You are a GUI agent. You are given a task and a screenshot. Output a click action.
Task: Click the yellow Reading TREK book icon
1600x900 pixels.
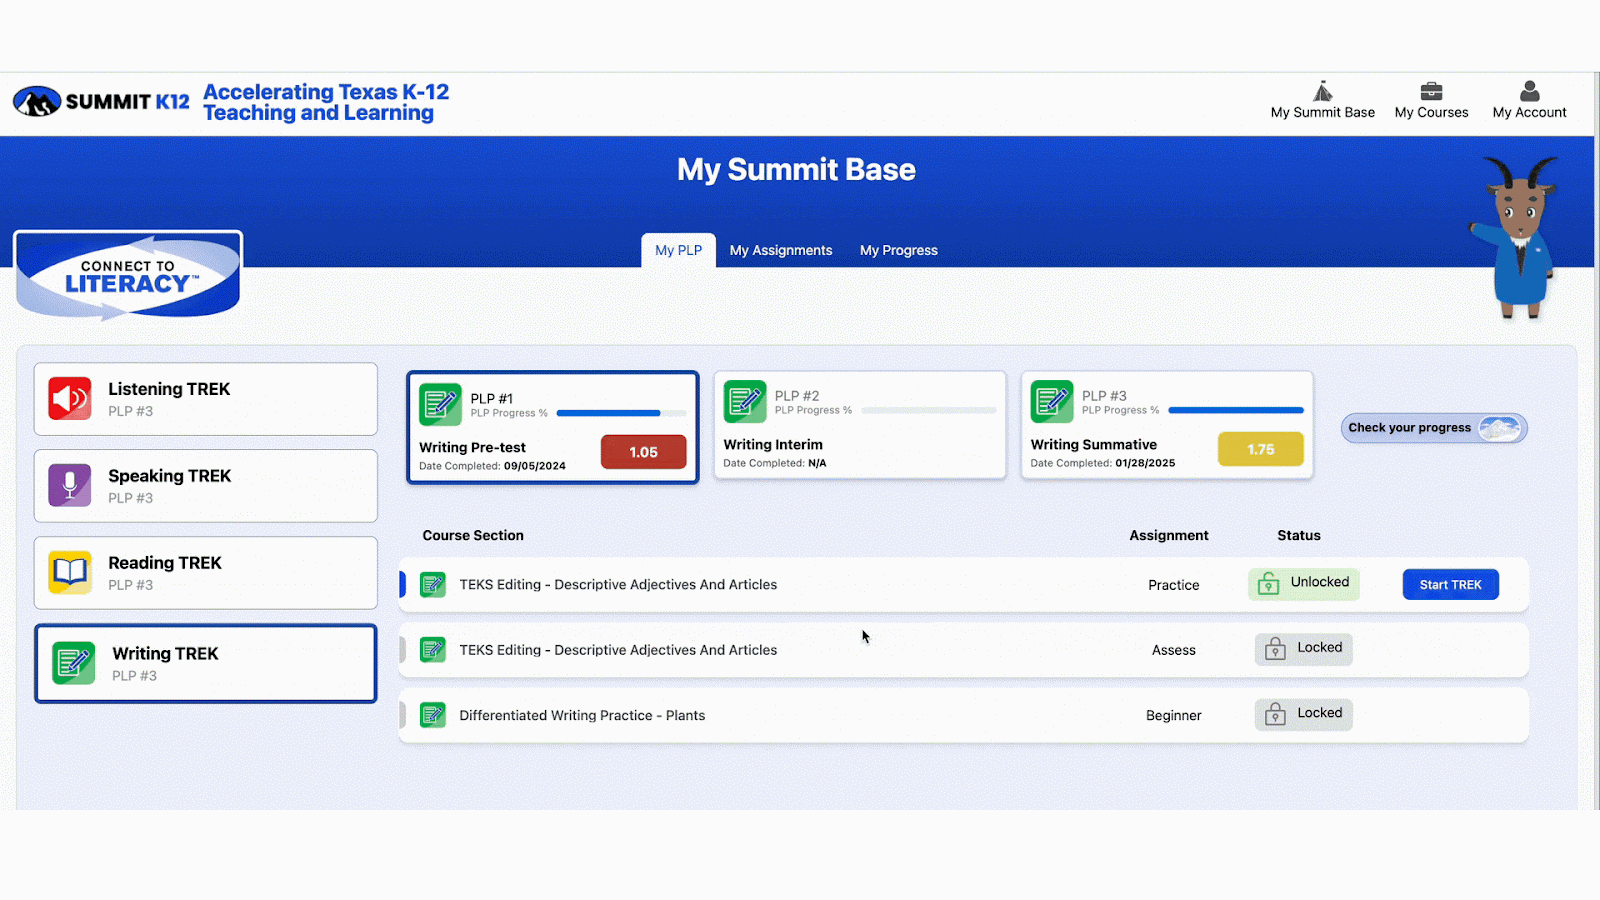(70, 573)
